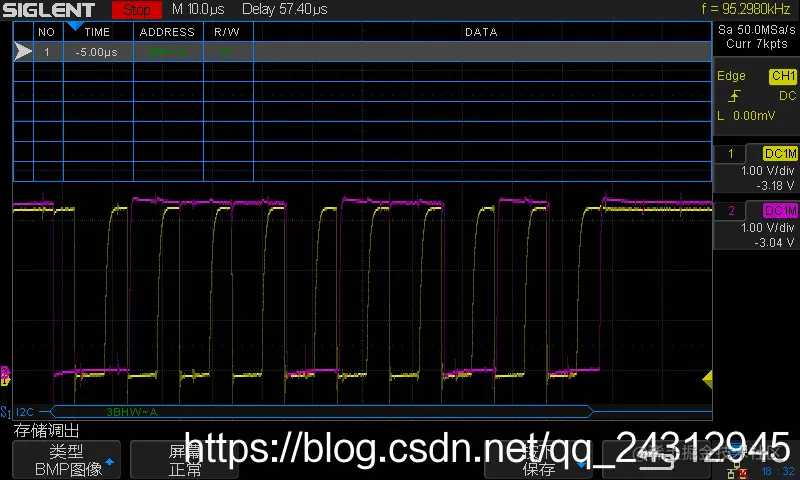
Task: Select the -5.00µs time cell
Action: [x=96, y=52]
